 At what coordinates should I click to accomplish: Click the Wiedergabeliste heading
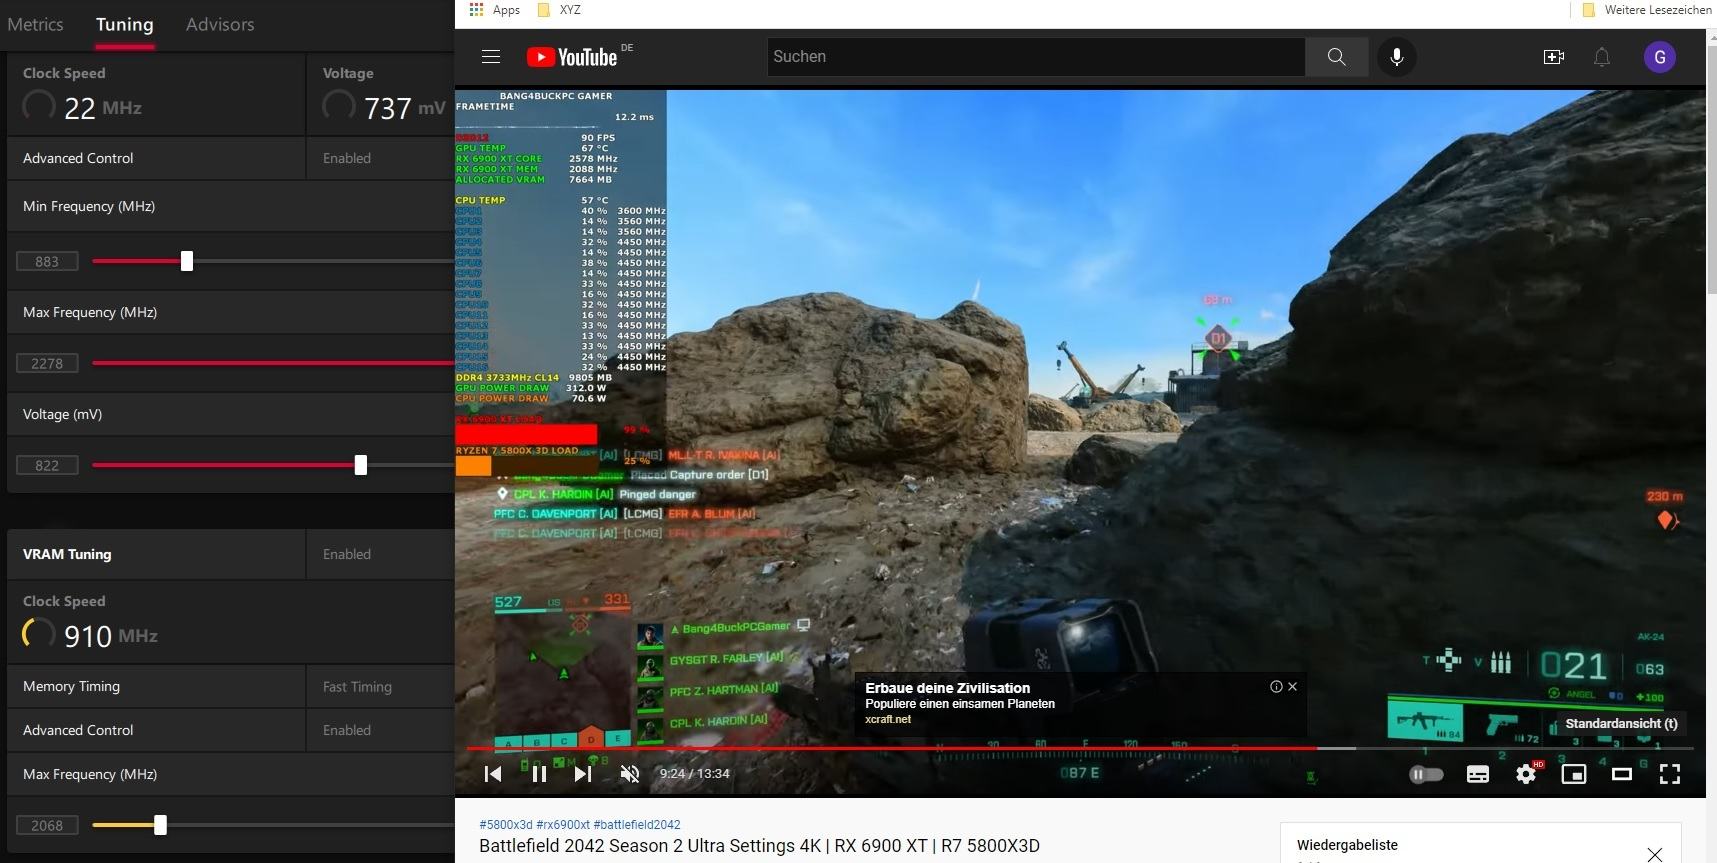coord(1347,845)
